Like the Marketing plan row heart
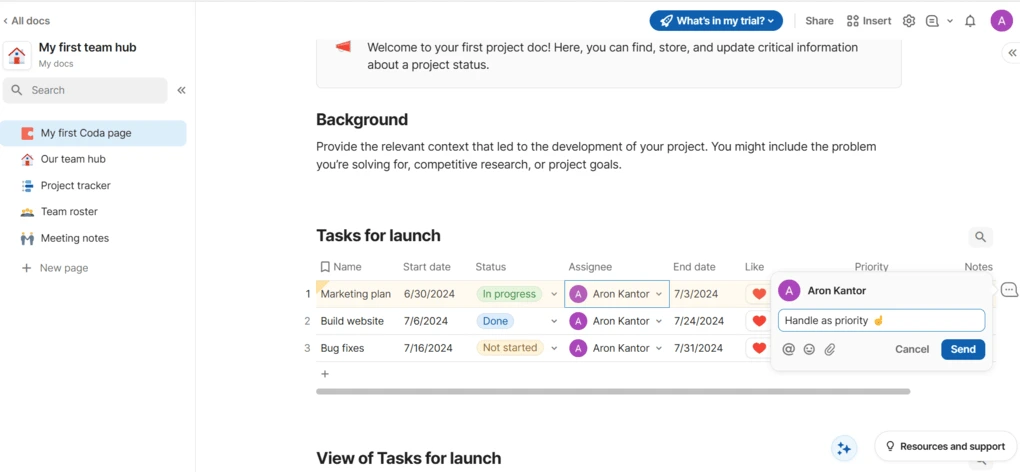The width and height of the screenshot is (1020, 472). (758, 294)
